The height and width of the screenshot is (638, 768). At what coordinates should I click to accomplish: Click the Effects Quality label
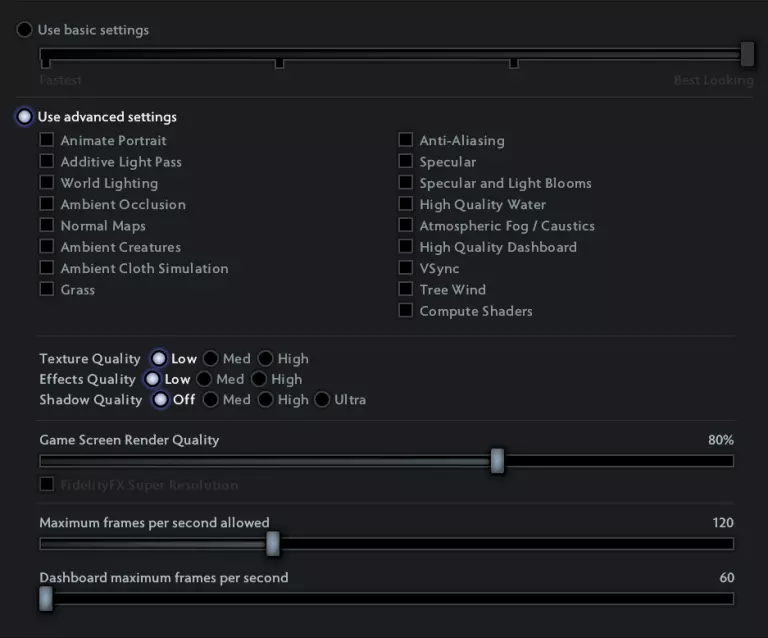pos(87,379)
